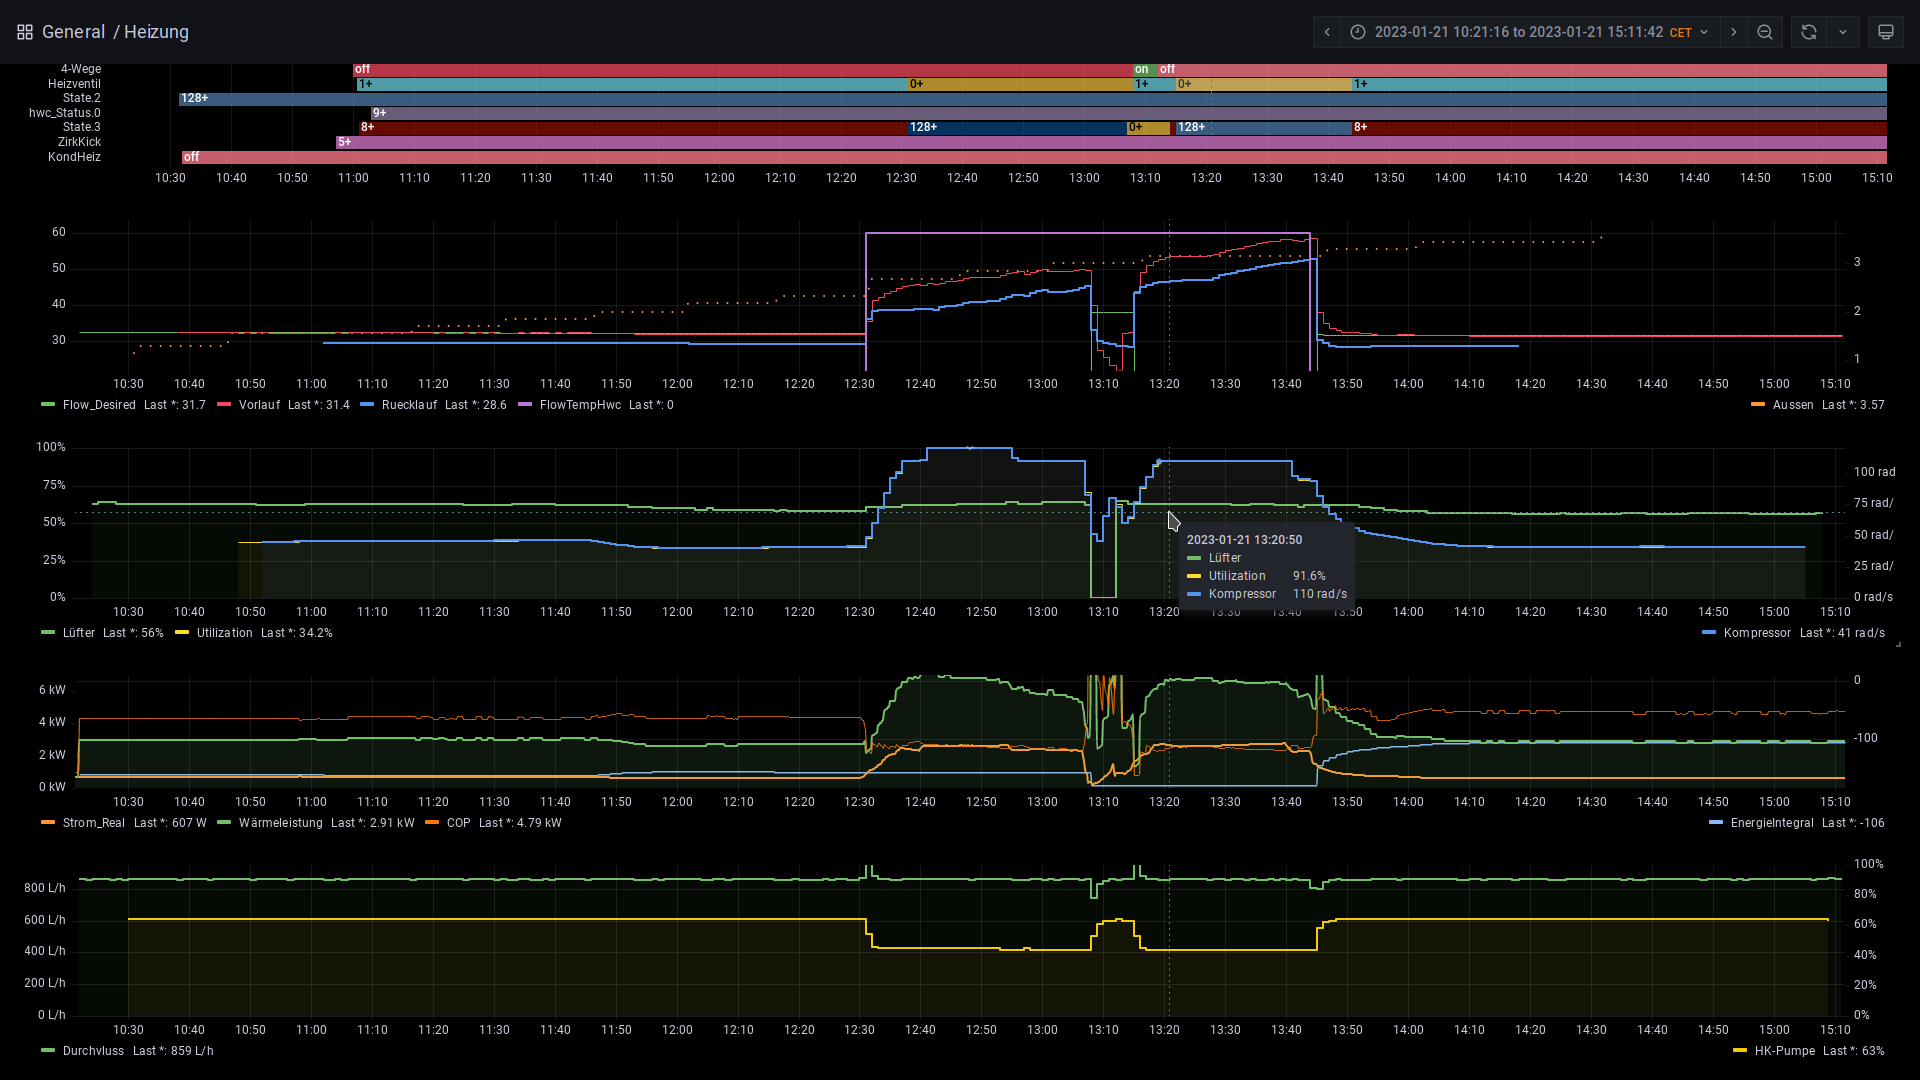This screenshot has height=1080, width=1920.
Task: Shift time range backward arrow
Action: (1327, 32)
